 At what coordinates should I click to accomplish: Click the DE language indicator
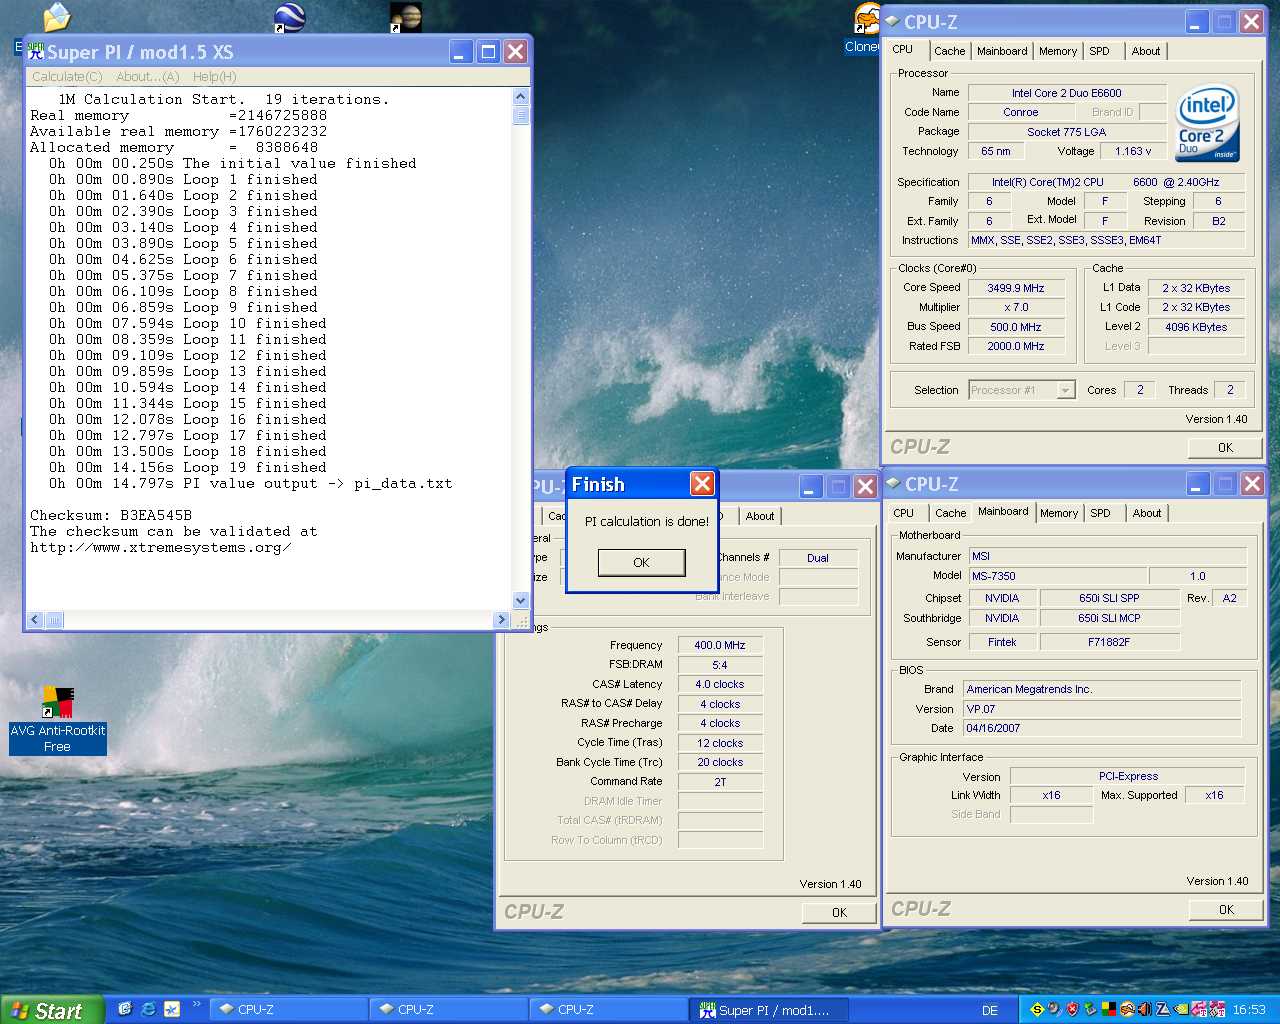pos(990,1010)
